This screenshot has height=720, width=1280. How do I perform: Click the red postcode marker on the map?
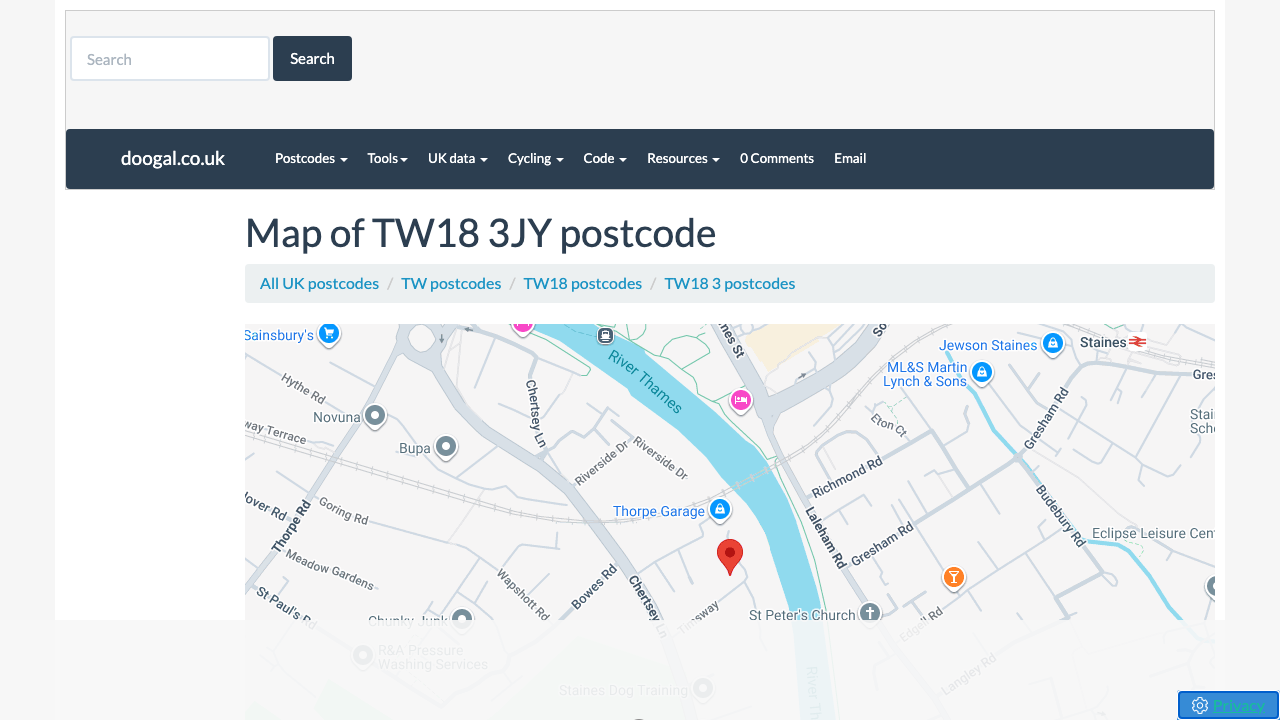730,556
